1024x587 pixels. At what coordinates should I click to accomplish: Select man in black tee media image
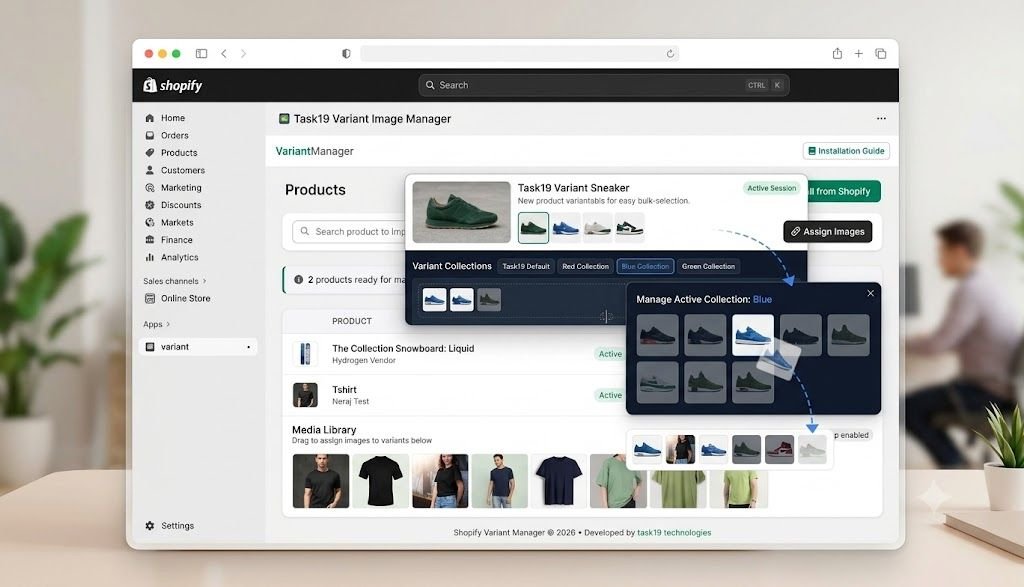[x=321, y=481]
